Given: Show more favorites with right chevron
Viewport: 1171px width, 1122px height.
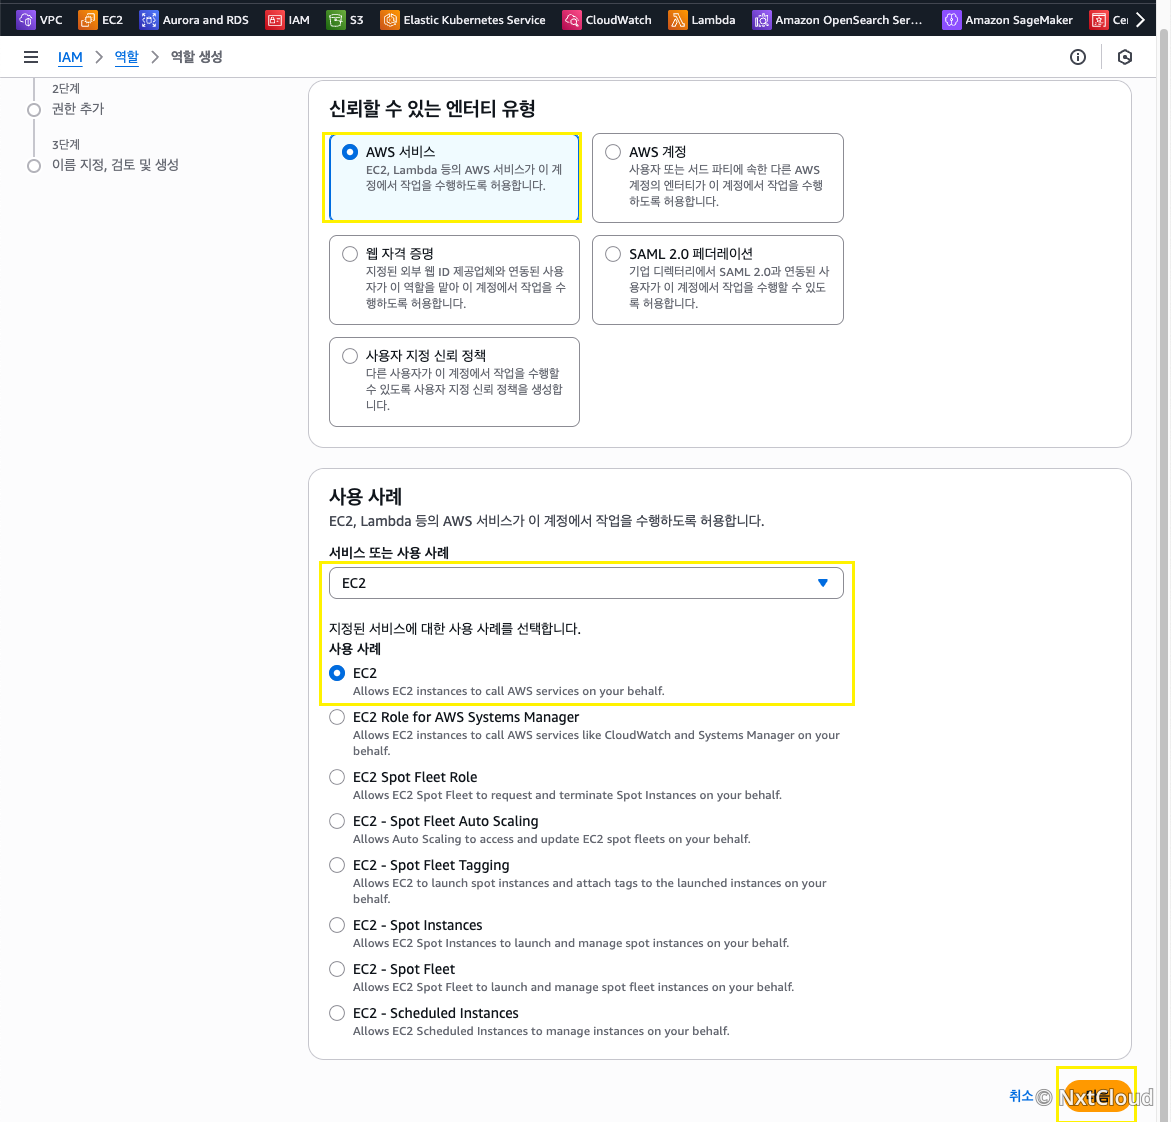Looking at the screenshot, I should coord(1140,19).
